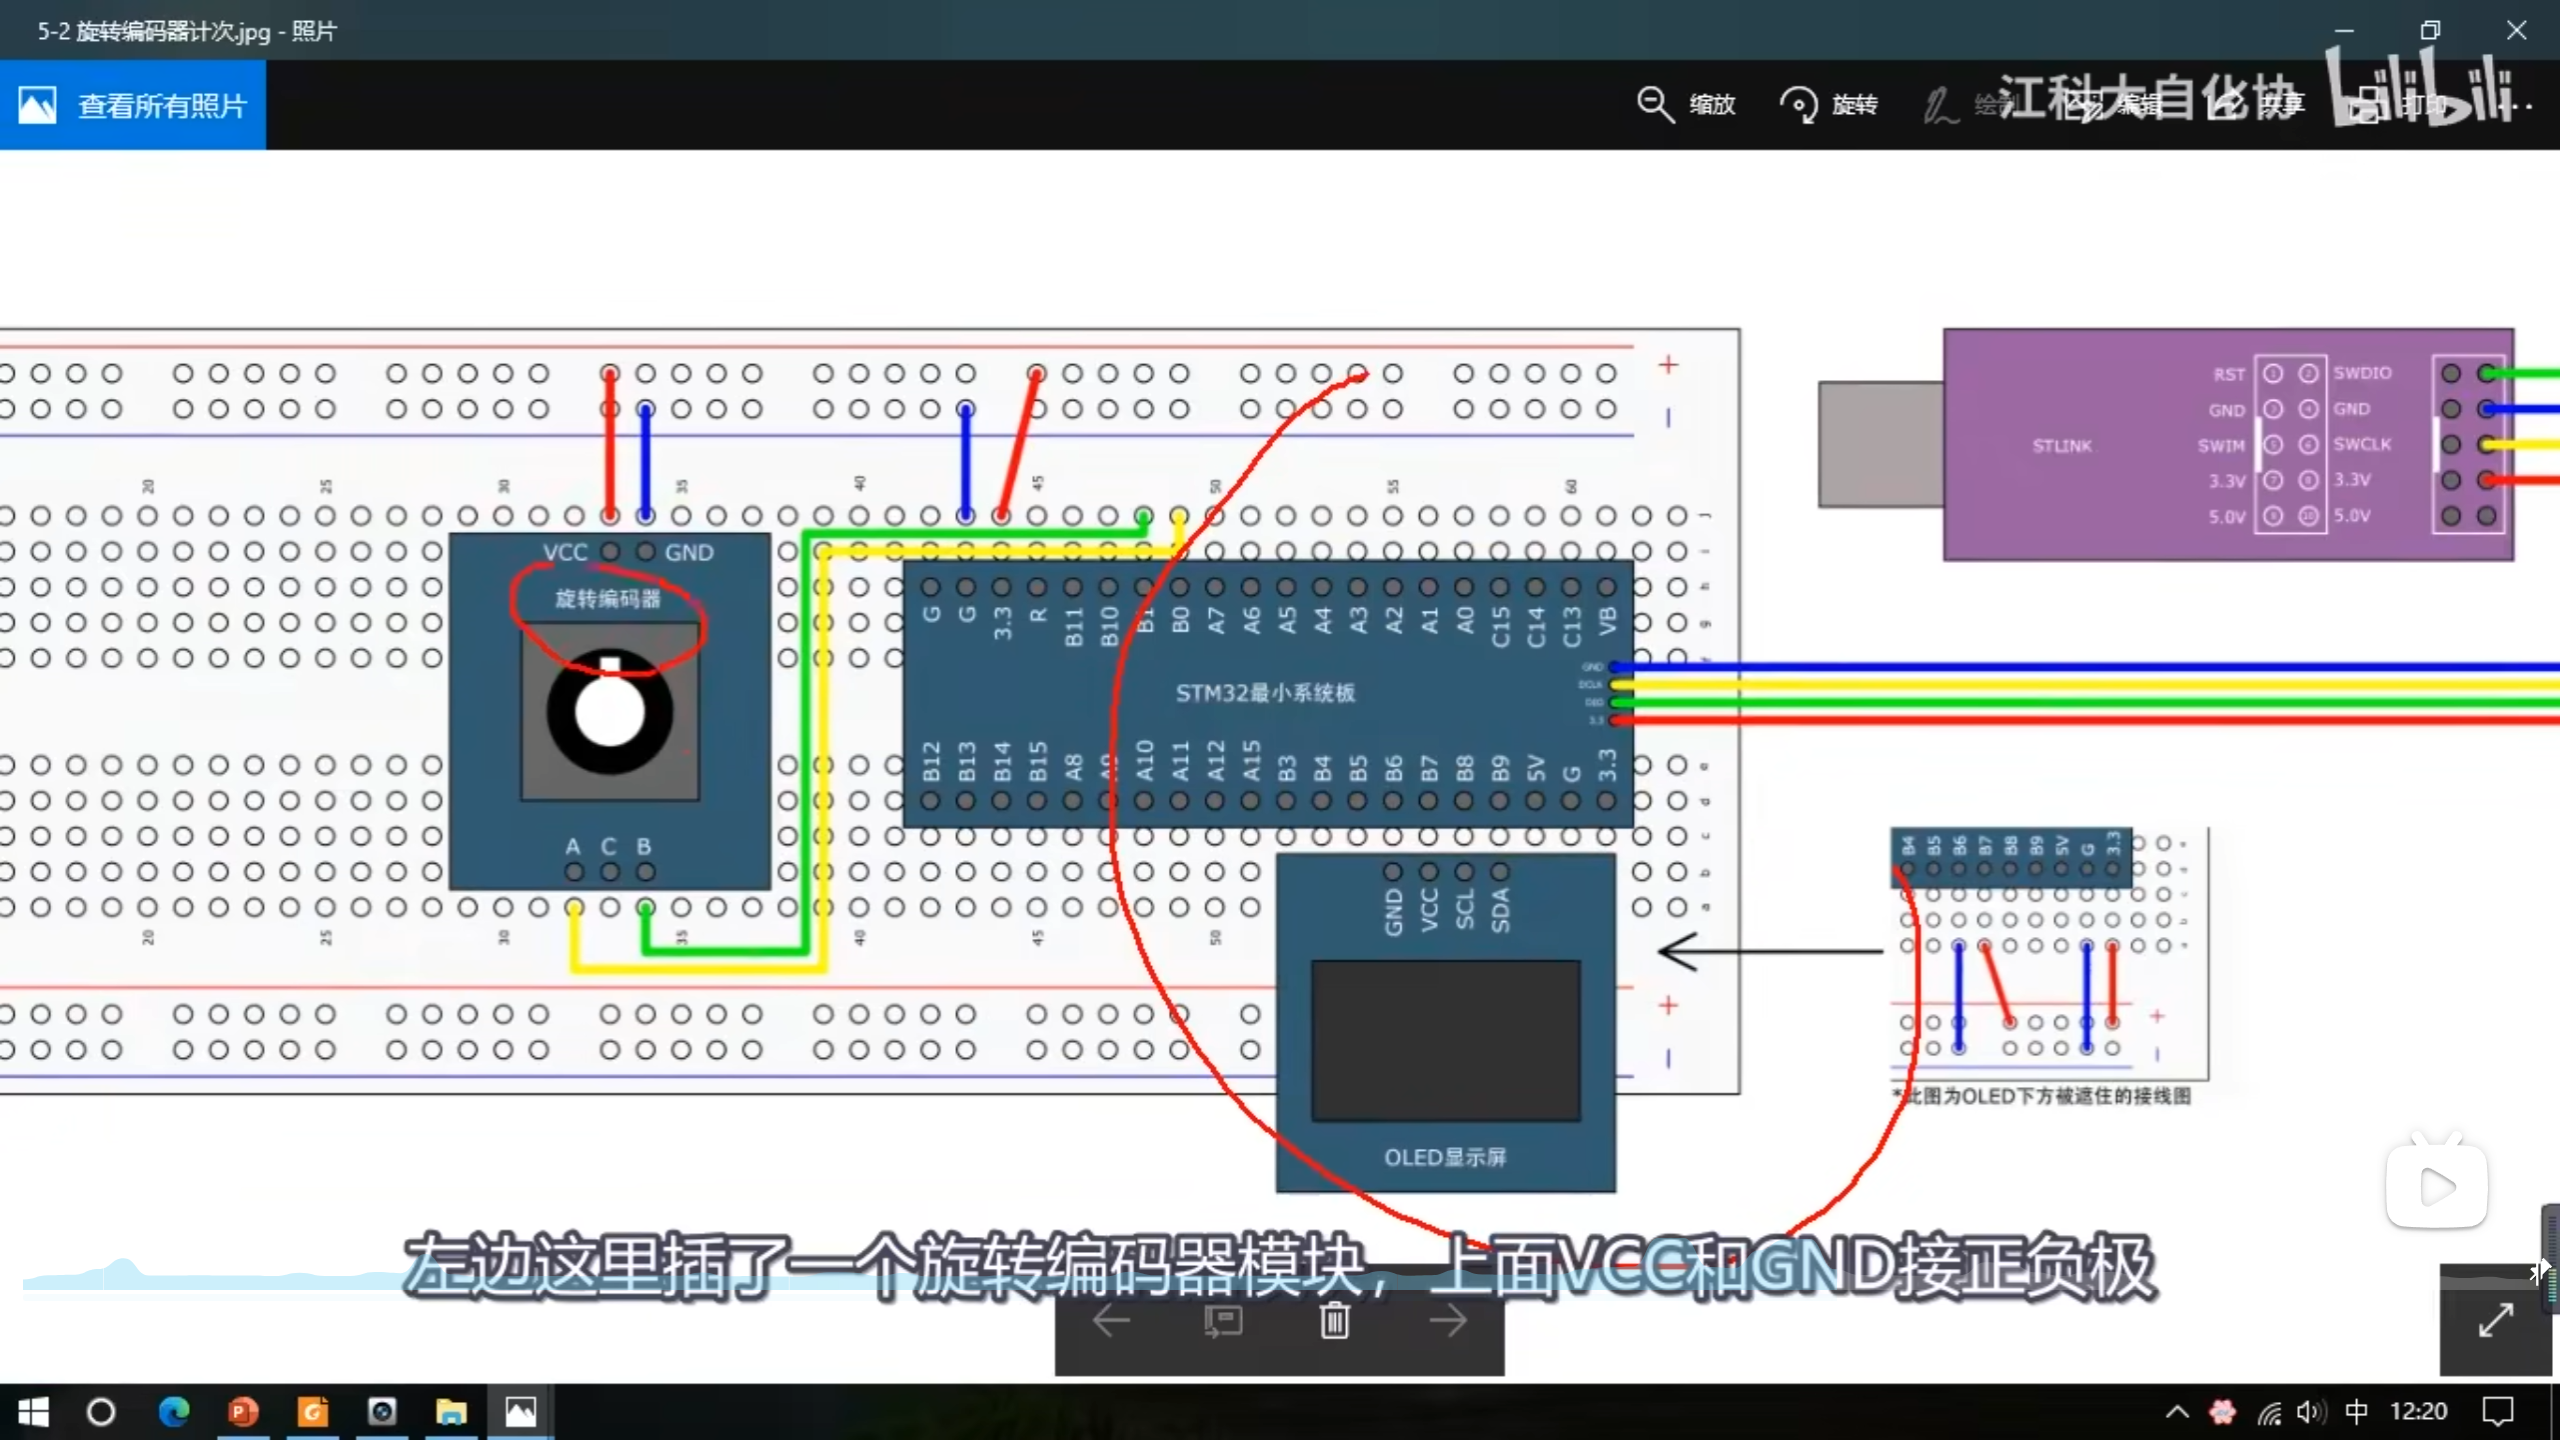
Task: Expand hidden system tray icons chevron
Action: click(x=2177, y=1412)
